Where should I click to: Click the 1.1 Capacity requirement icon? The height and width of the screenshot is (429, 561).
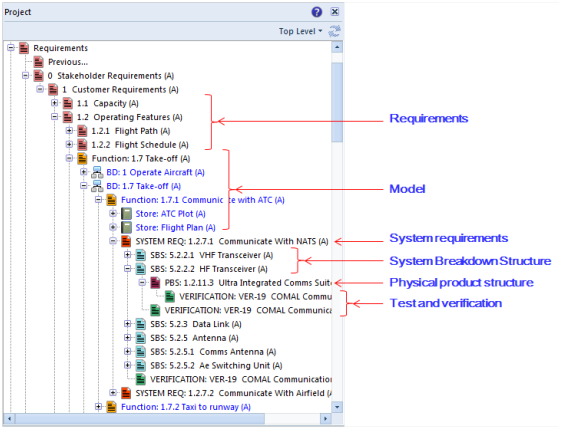pyautogui.click(x=68, y=103)
